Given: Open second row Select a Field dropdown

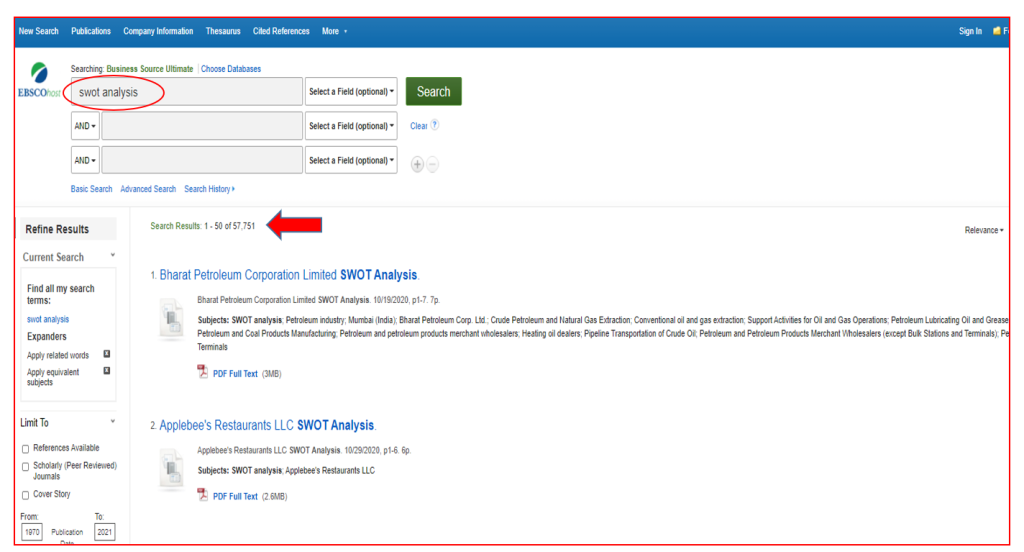Looking at the screenshot, I should coord(351,126).
